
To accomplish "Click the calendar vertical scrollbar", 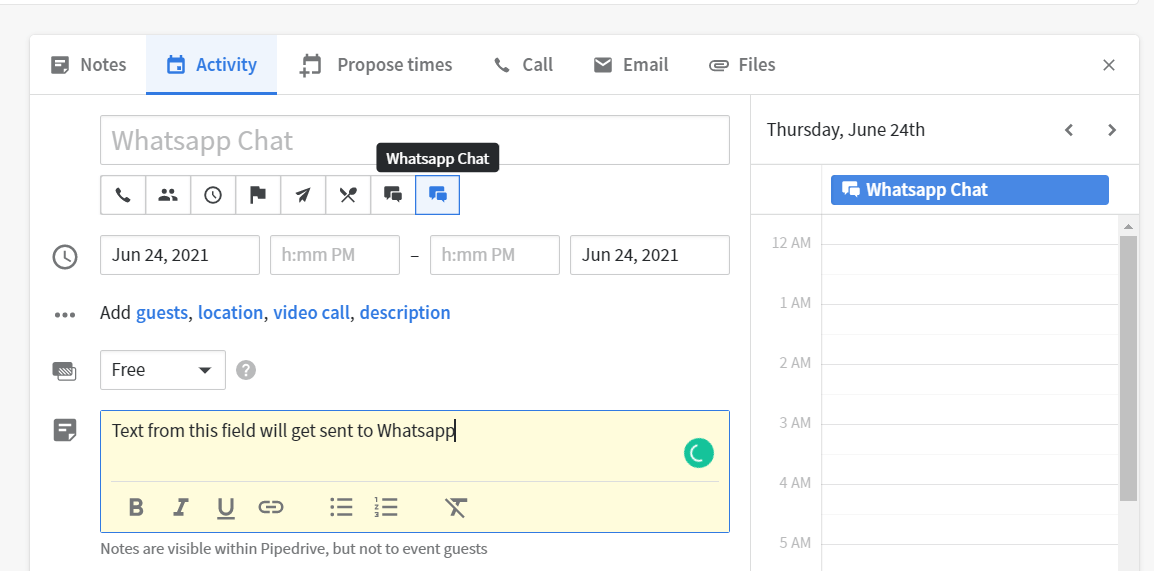I will pos(1128,368).
